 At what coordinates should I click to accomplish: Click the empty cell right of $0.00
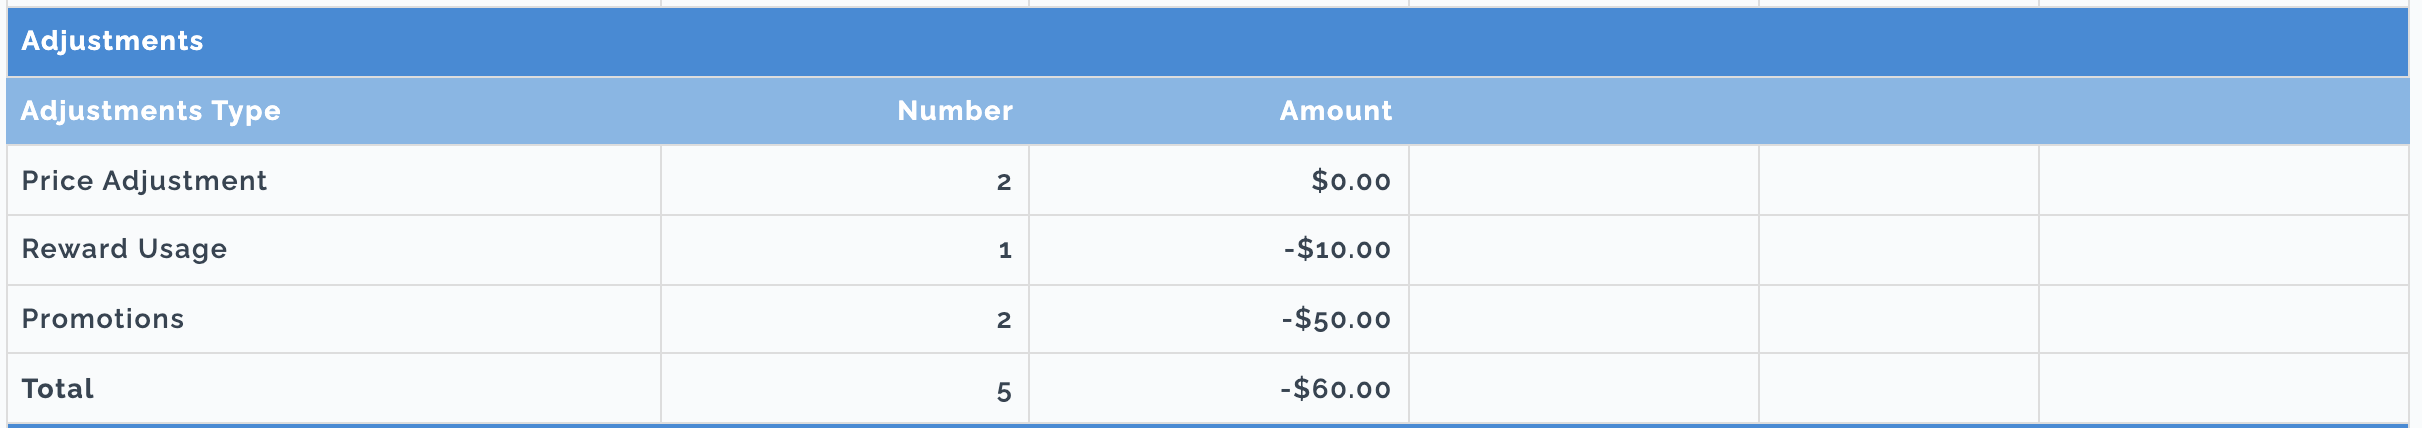pyautogui.click(x=1584, y=181)
